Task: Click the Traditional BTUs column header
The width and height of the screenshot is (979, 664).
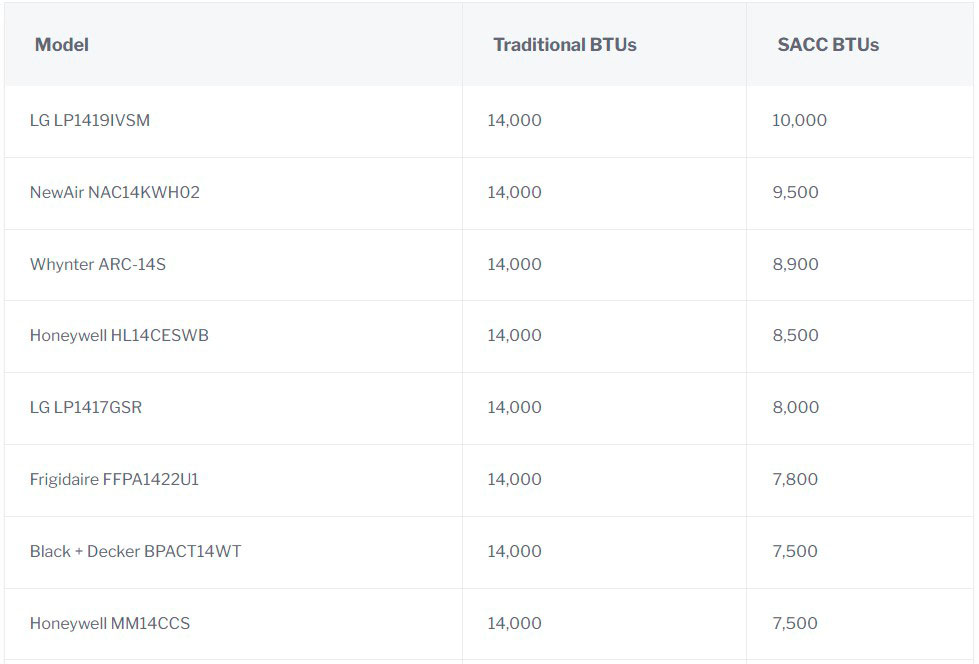Action: point(564,45)
